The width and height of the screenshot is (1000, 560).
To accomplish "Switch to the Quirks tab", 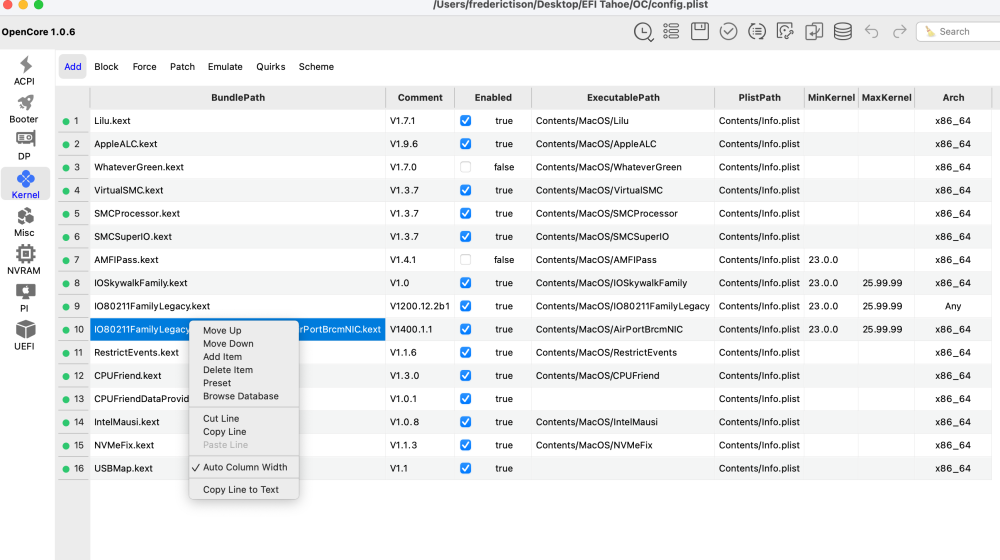I will (x=270, y=66).
